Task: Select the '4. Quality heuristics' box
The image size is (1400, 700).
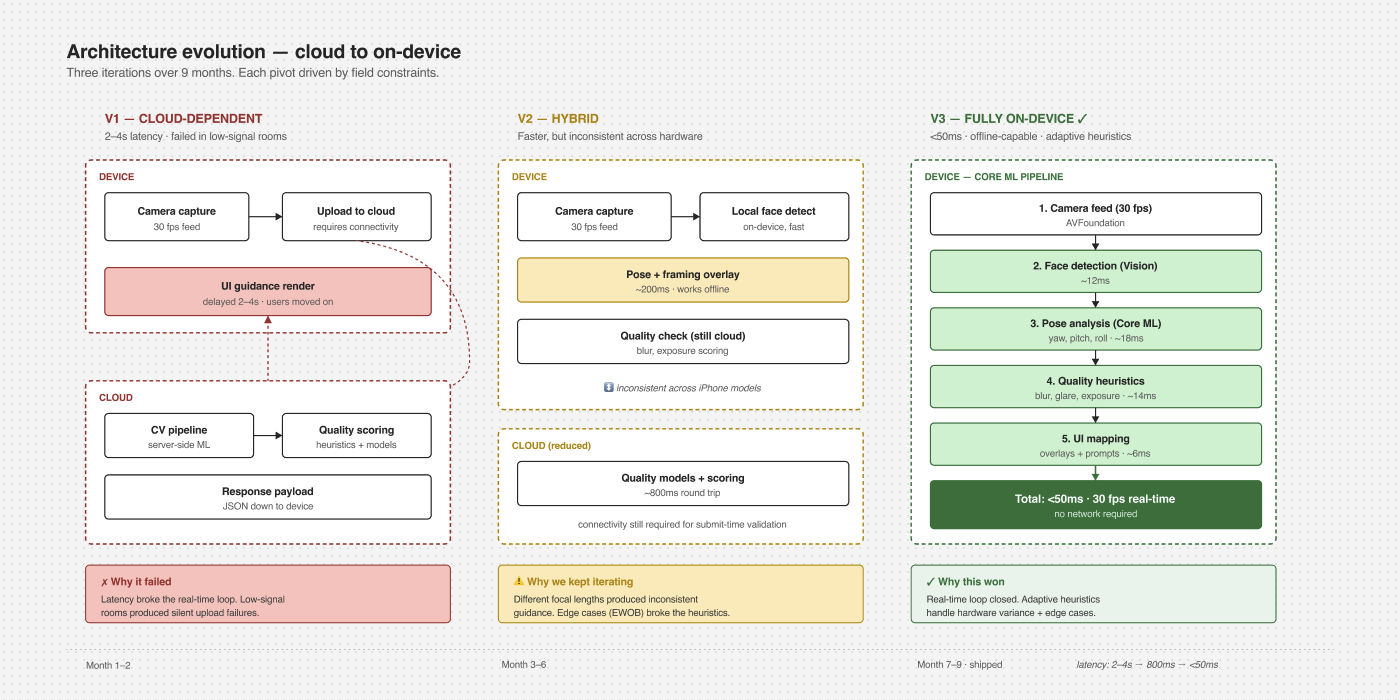Action: click(x=1095, y=387)
